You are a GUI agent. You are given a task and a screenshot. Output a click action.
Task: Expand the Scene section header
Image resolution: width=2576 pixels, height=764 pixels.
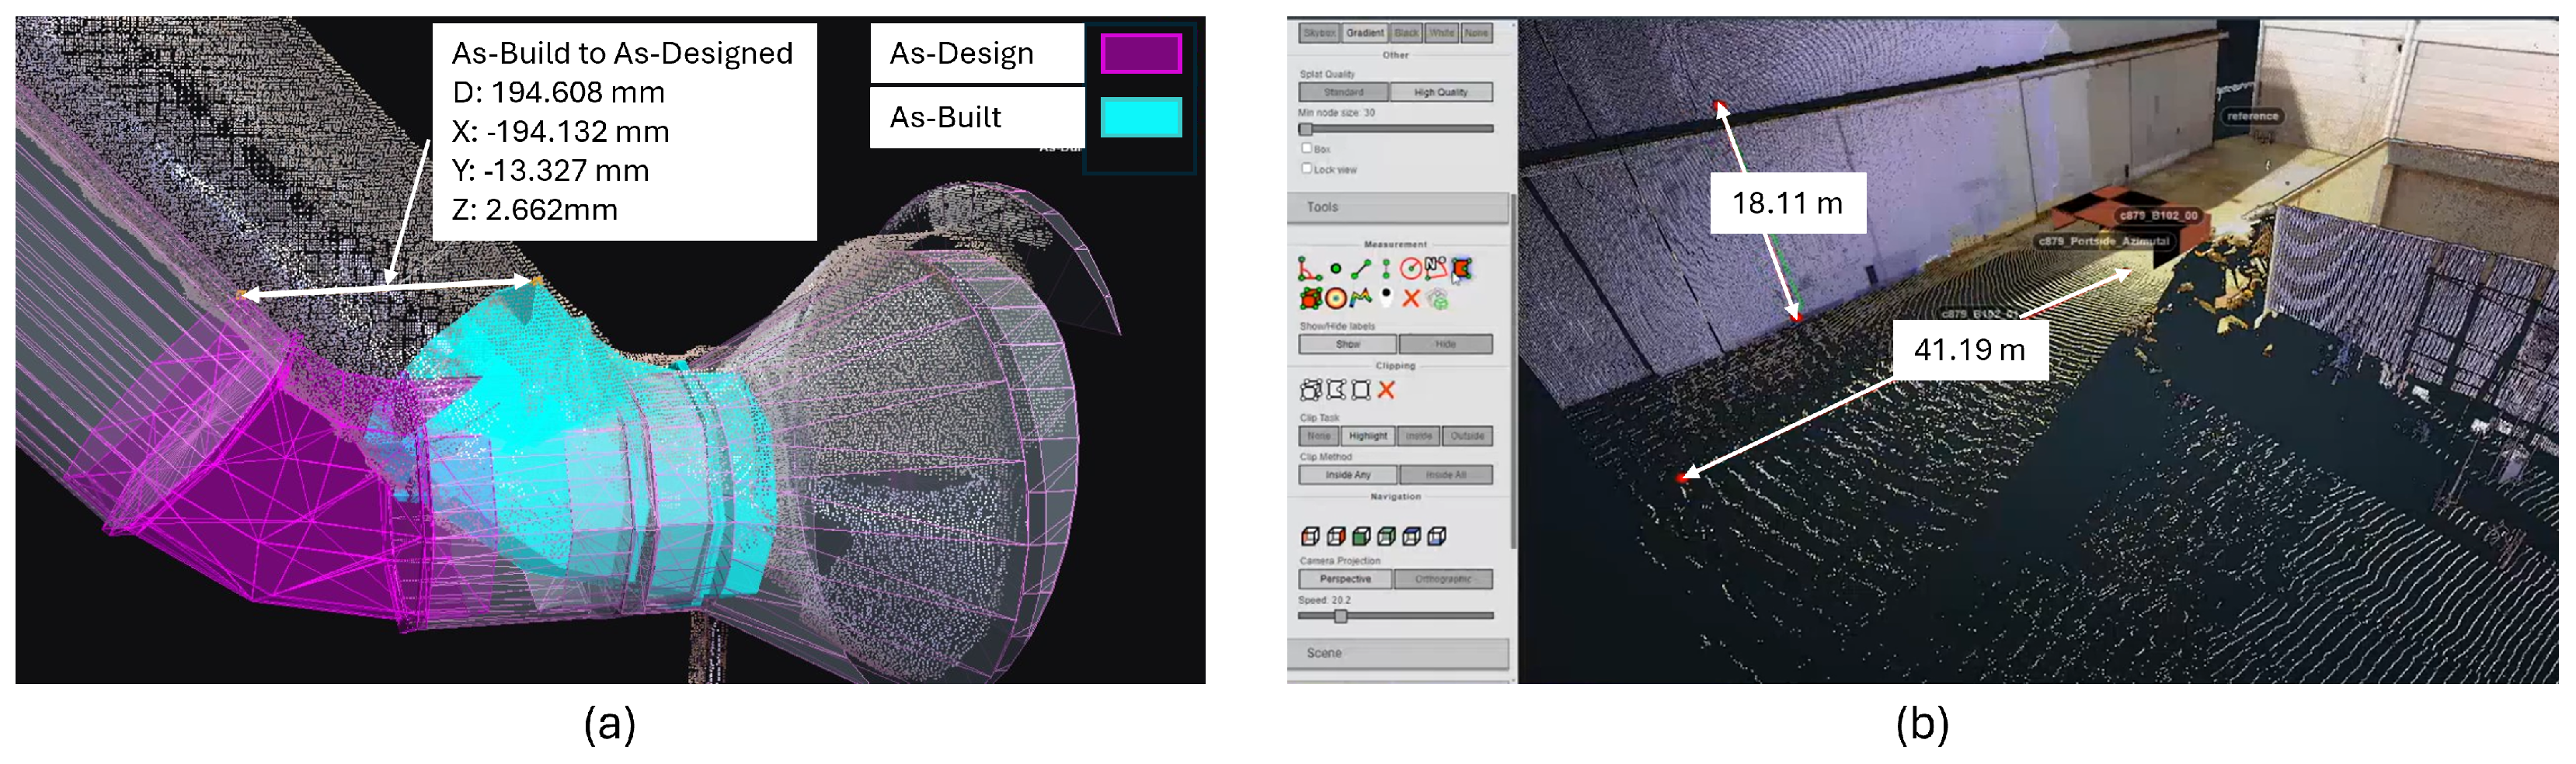click(1397, 653)
